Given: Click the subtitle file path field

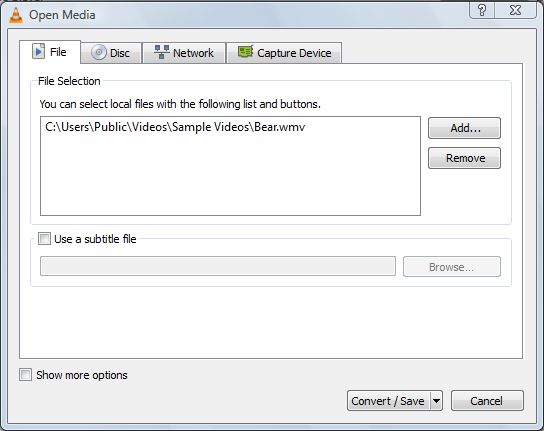Looking at the screenshot, I should (x=218, y=267).
